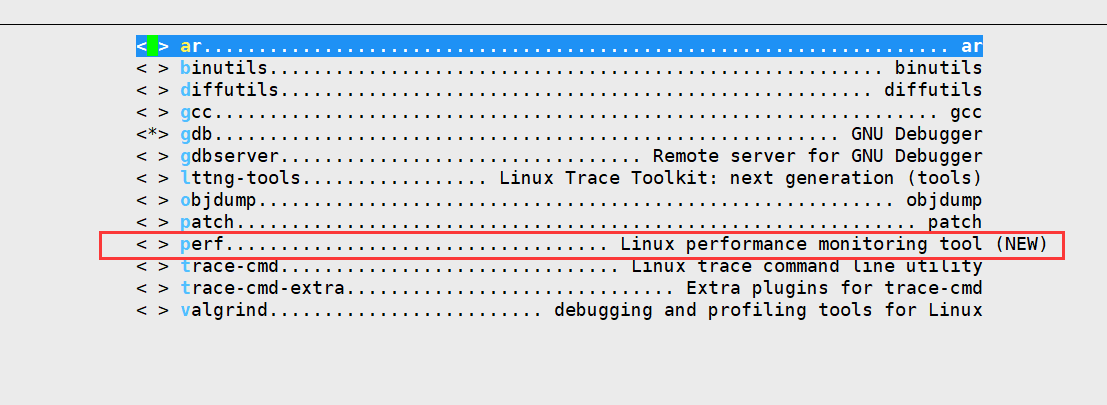Toggle the diffutils selection bracket
Viewport: 1107px width, 405px height.
click(152, 90)
